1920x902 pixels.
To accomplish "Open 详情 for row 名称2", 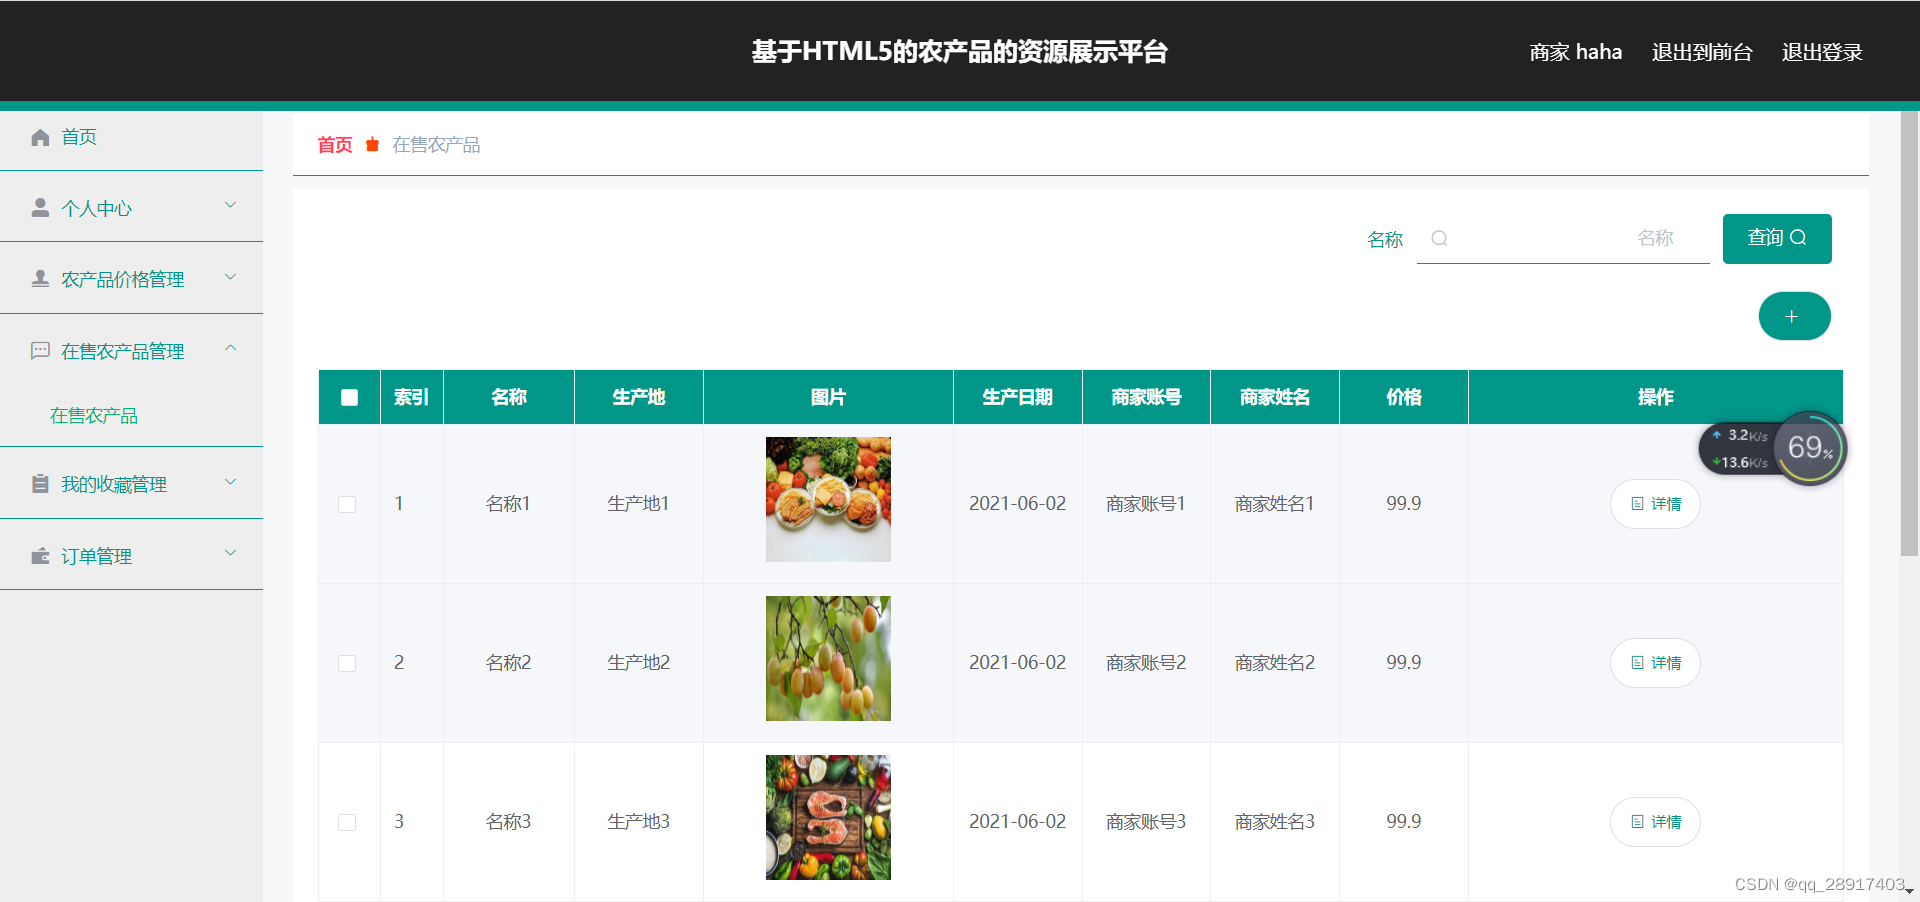I will [1655, 663].
